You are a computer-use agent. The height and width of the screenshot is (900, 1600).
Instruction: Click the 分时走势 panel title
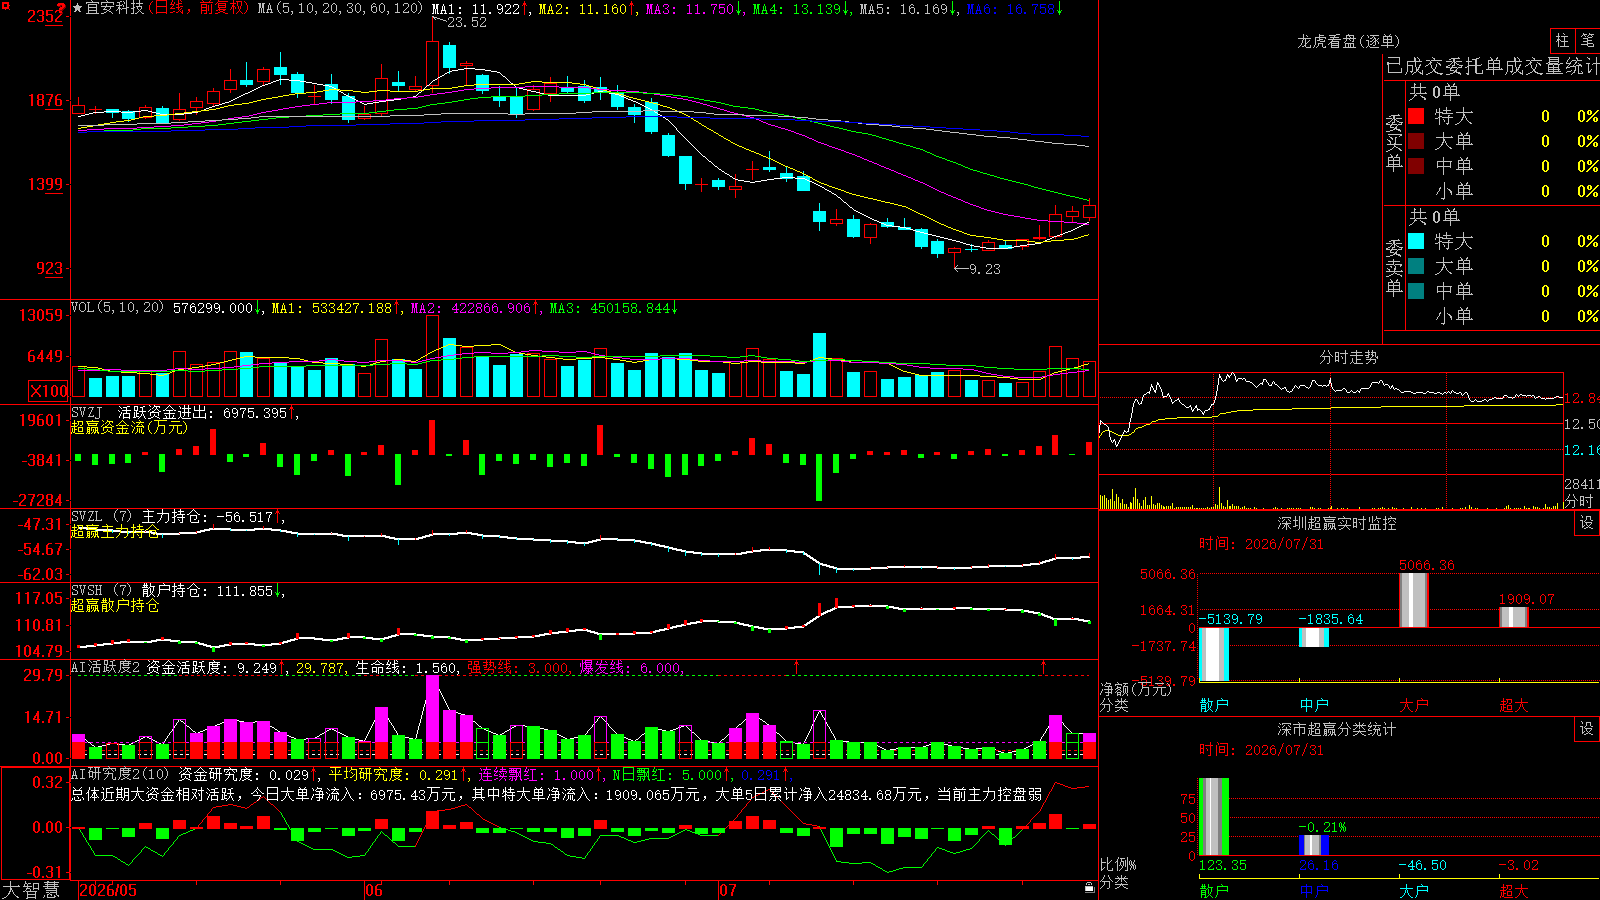[1348, 357]
